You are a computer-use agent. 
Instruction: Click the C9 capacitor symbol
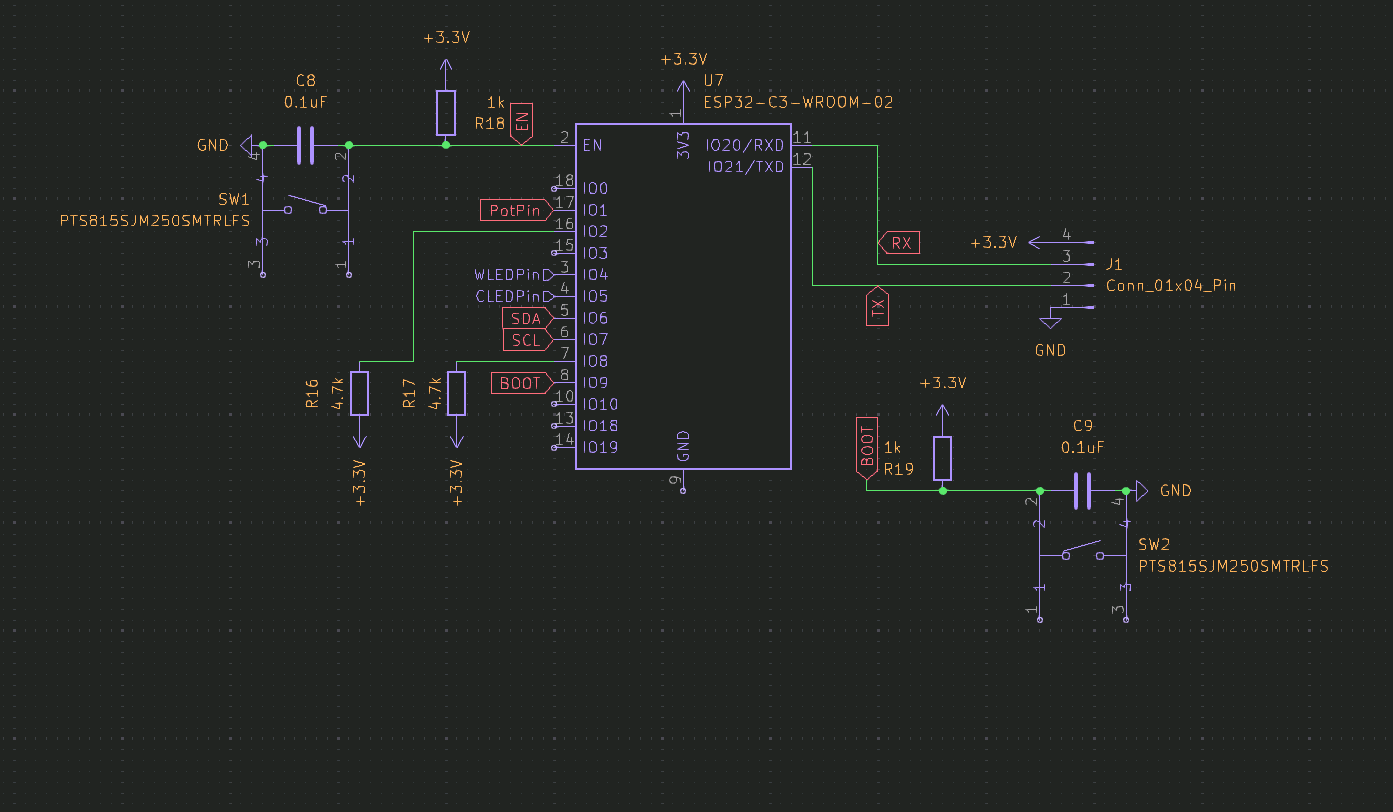click(1083, 491)
